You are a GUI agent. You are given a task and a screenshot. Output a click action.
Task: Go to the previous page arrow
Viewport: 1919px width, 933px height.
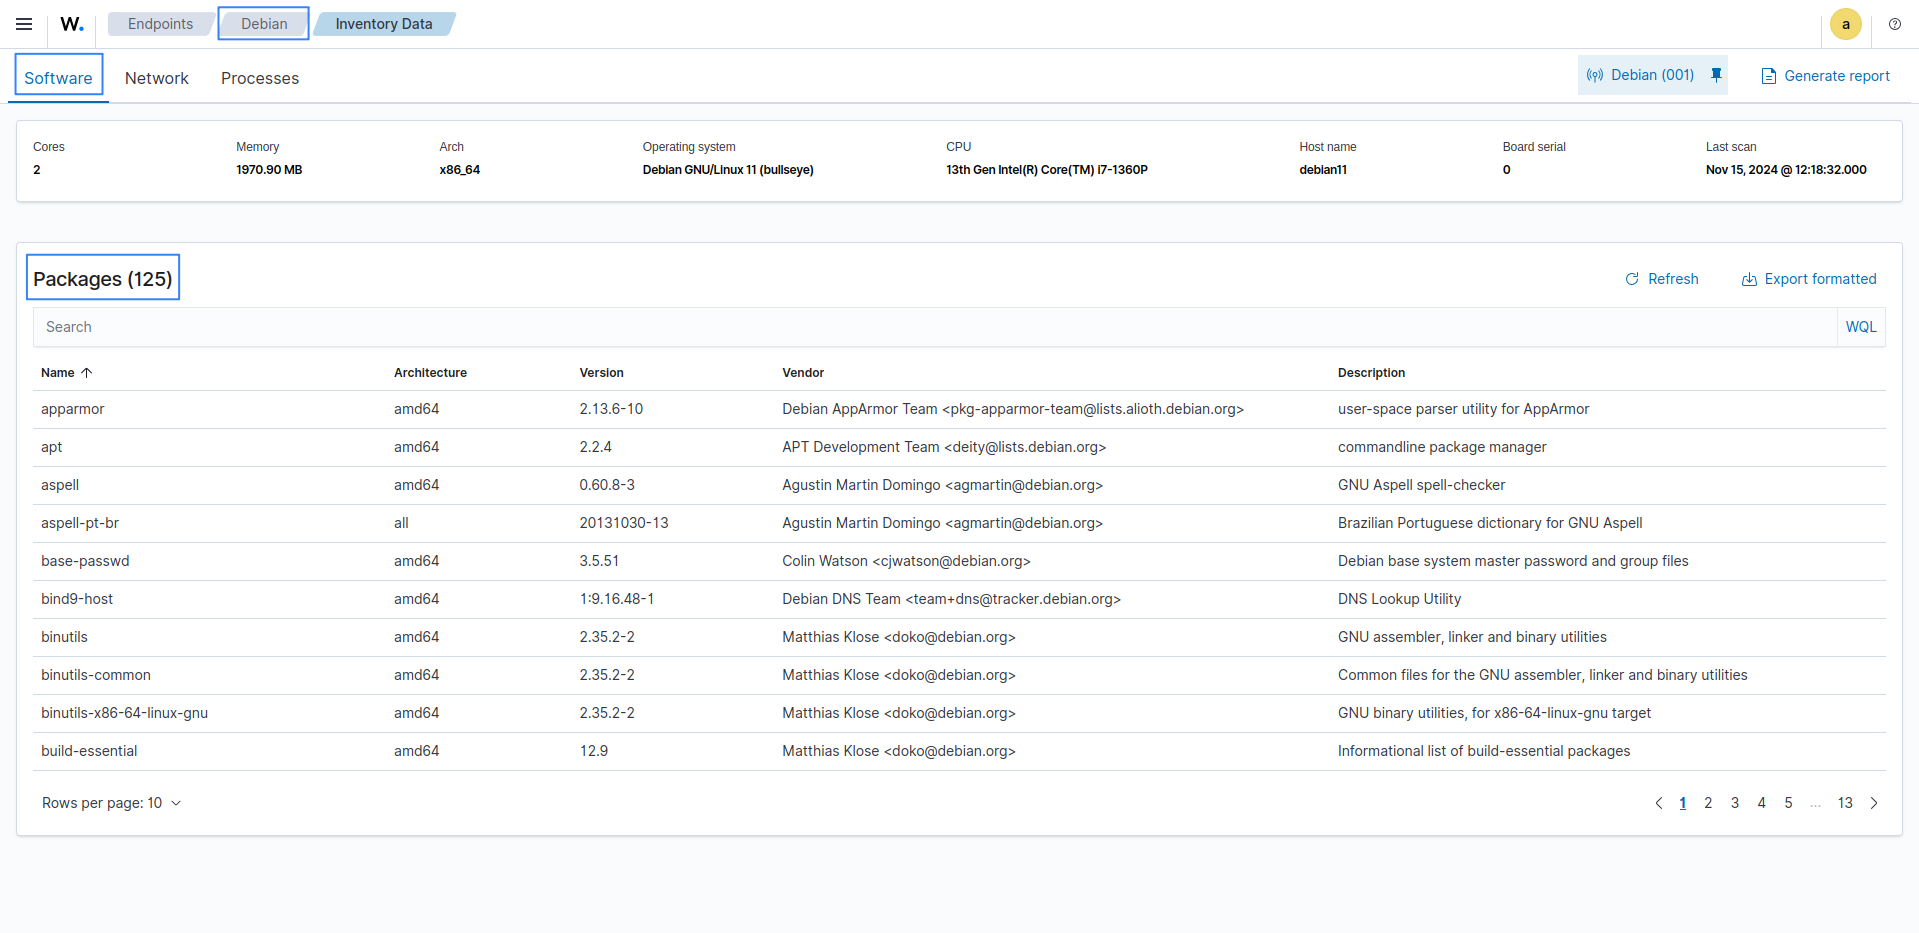click(1659, 803)
